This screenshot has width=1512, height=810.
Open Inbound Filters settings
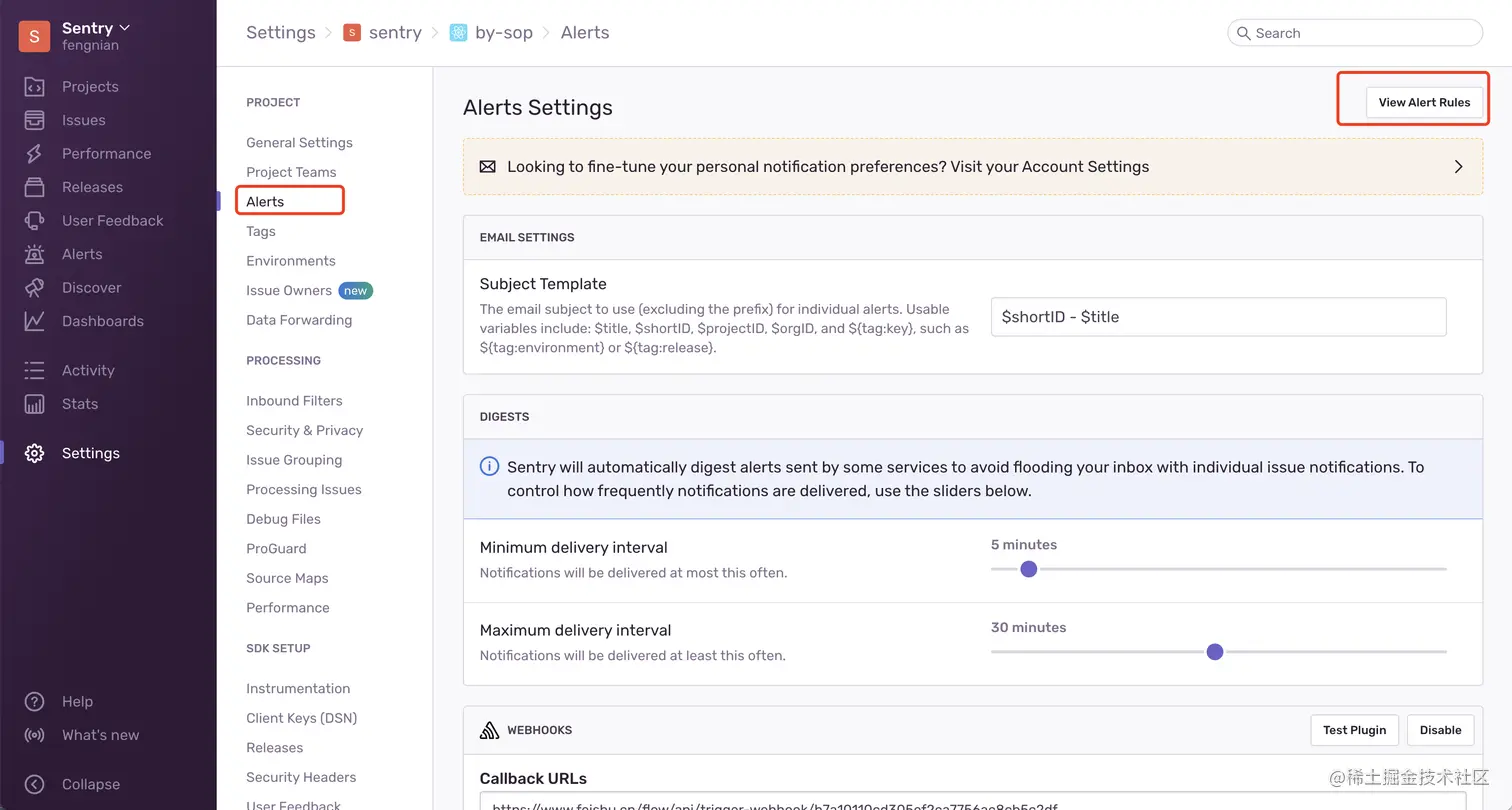point(294,401)
